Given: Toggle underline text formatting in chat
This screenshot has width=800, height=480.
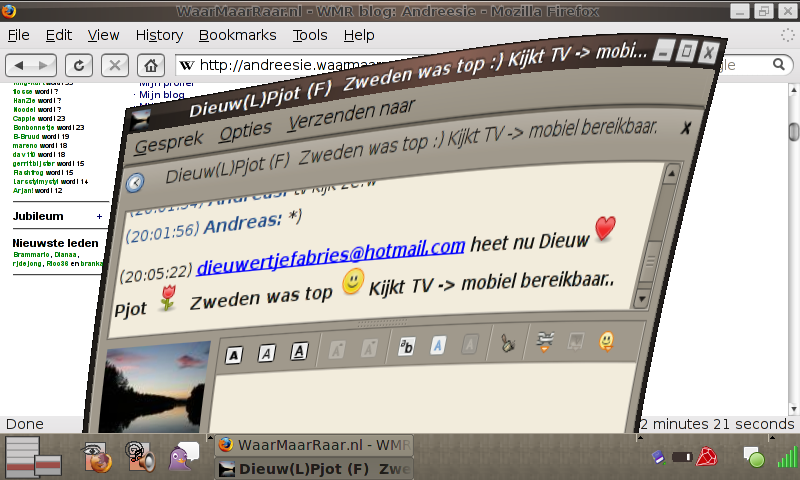Looking at the screenshot, I should [x=299, y=351].
